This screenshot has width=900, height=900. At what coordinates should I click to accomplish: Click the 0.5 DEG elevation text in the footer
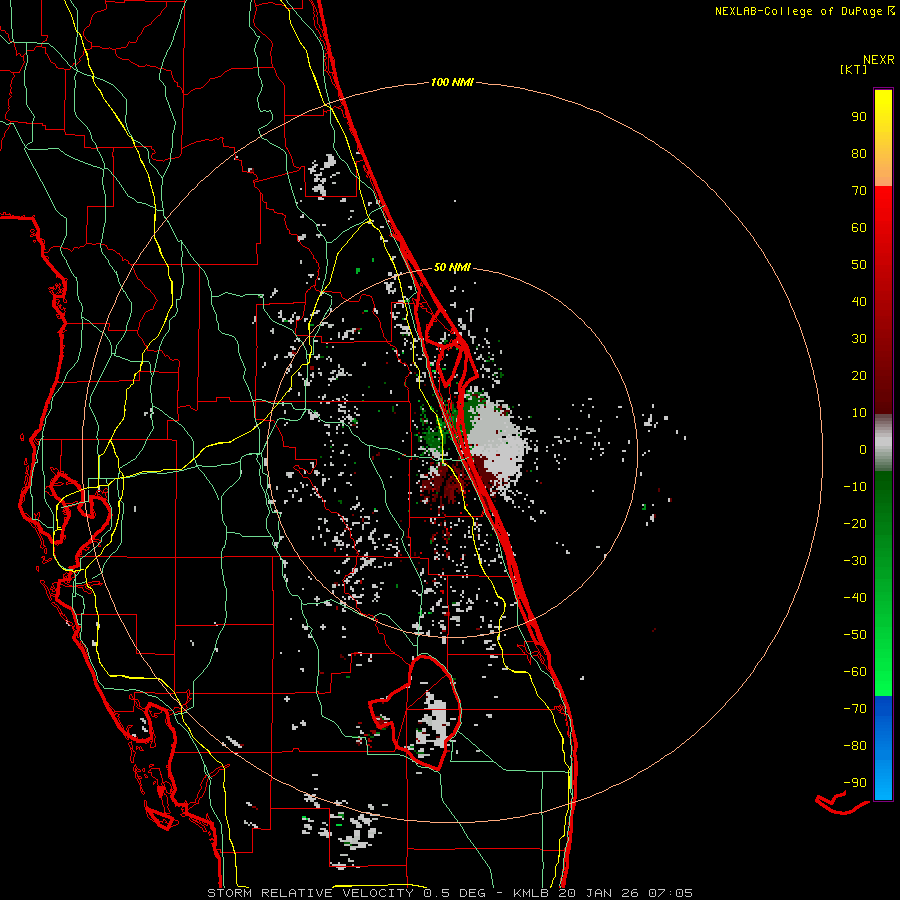click(x=455, y=893)
